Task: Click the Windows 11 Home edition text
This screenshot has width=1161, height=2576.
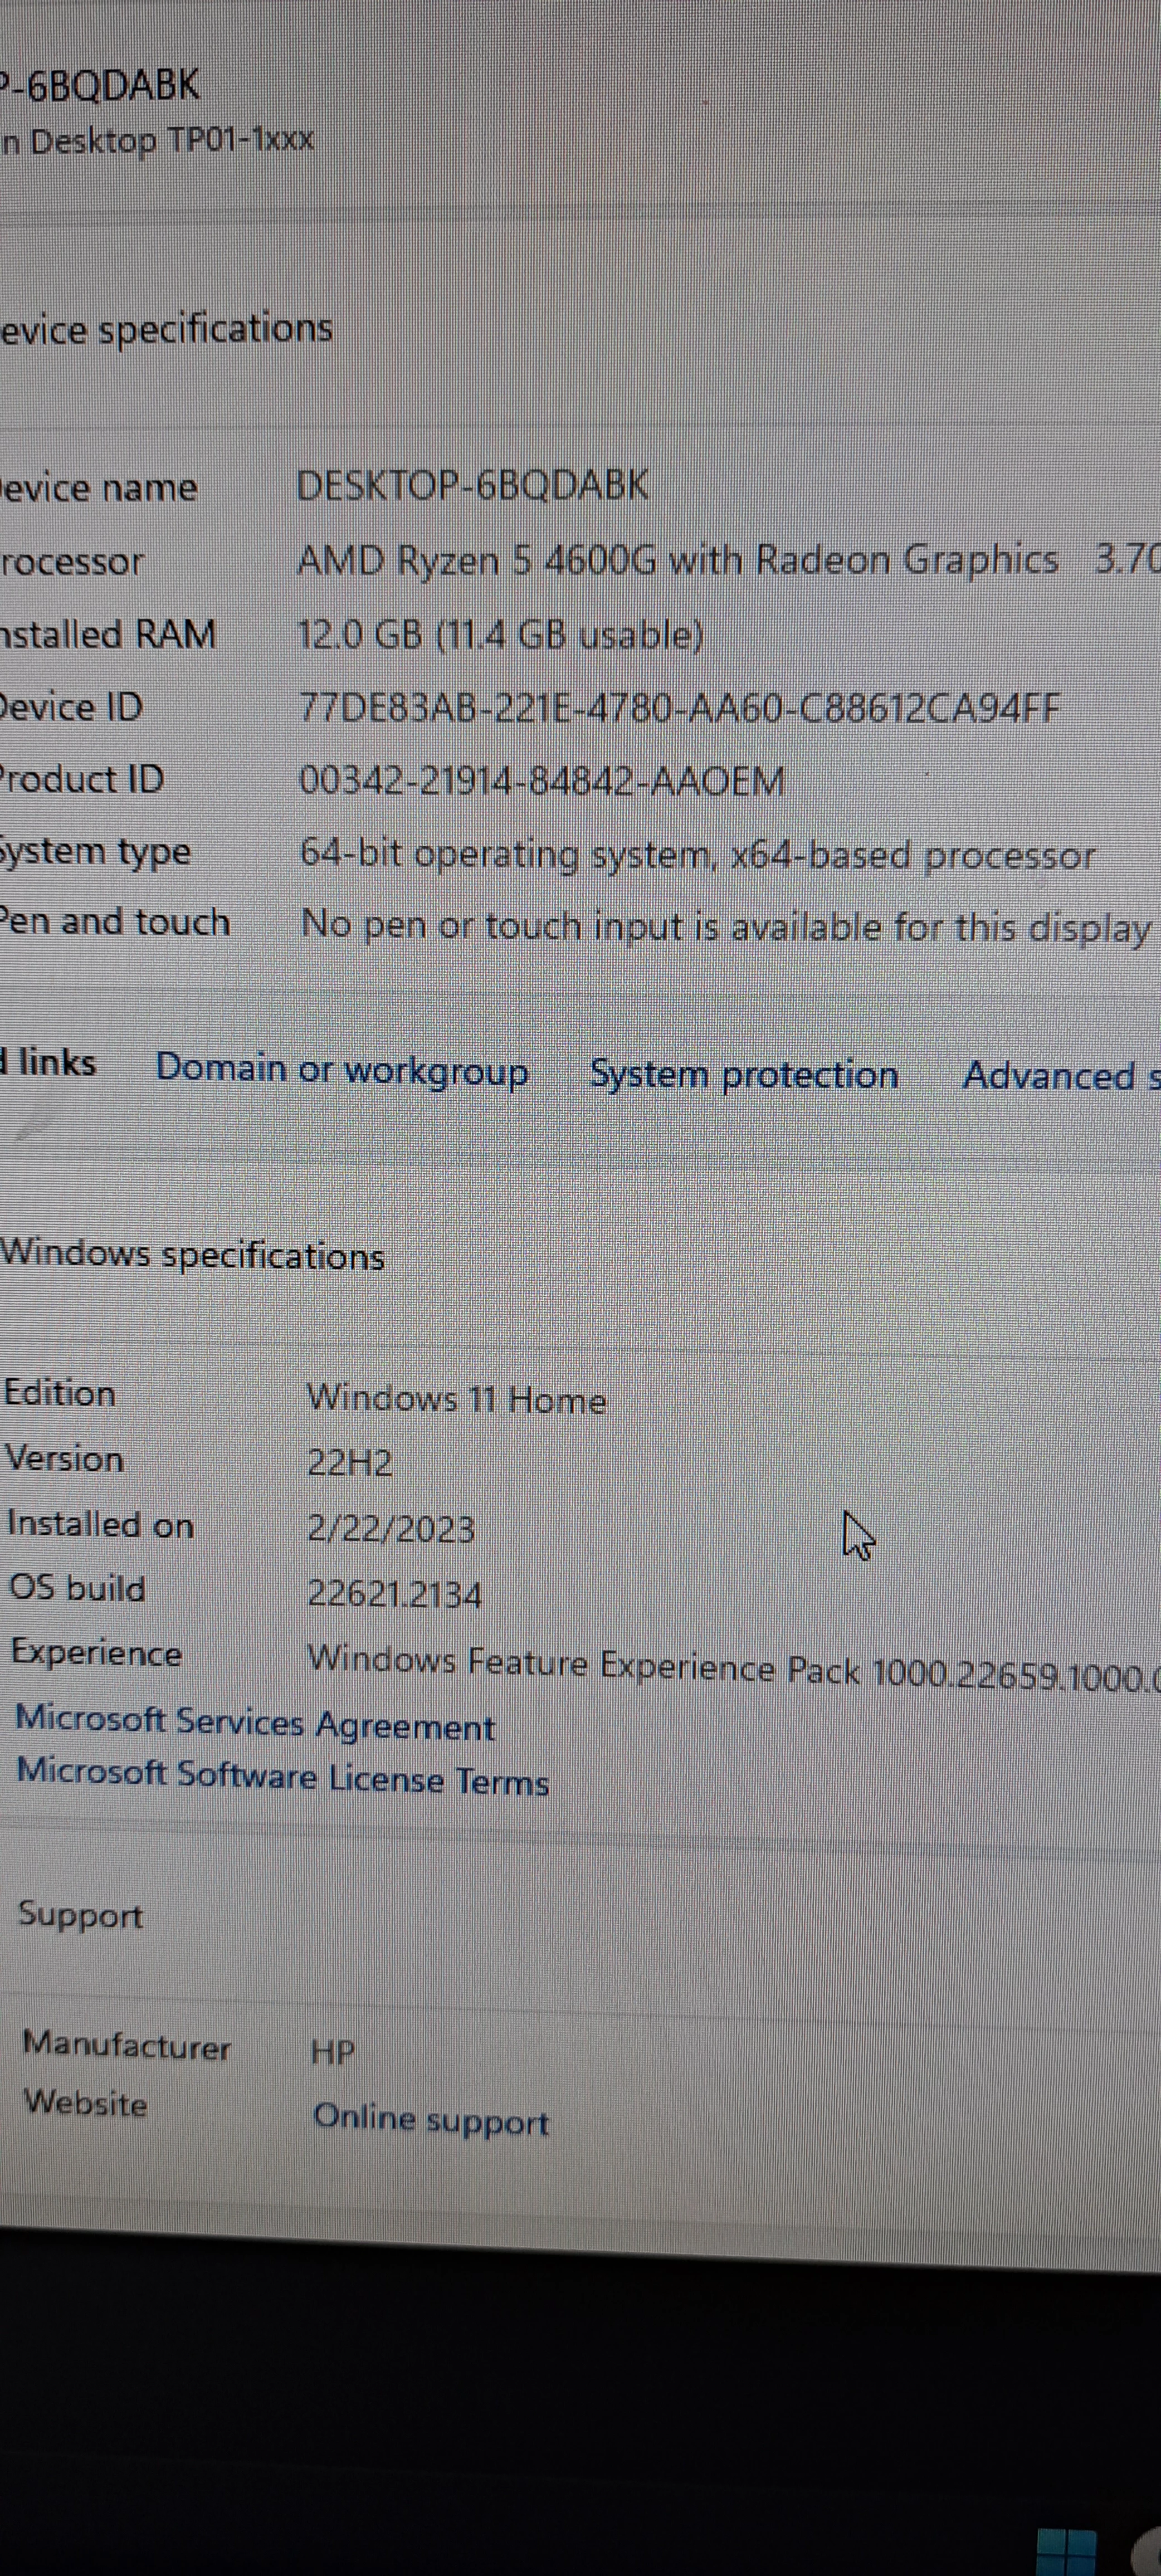Action: (x=456, y=1398)
